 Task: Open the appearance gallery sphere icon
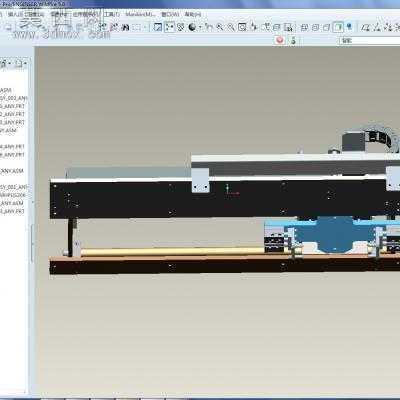pos(192,27)
